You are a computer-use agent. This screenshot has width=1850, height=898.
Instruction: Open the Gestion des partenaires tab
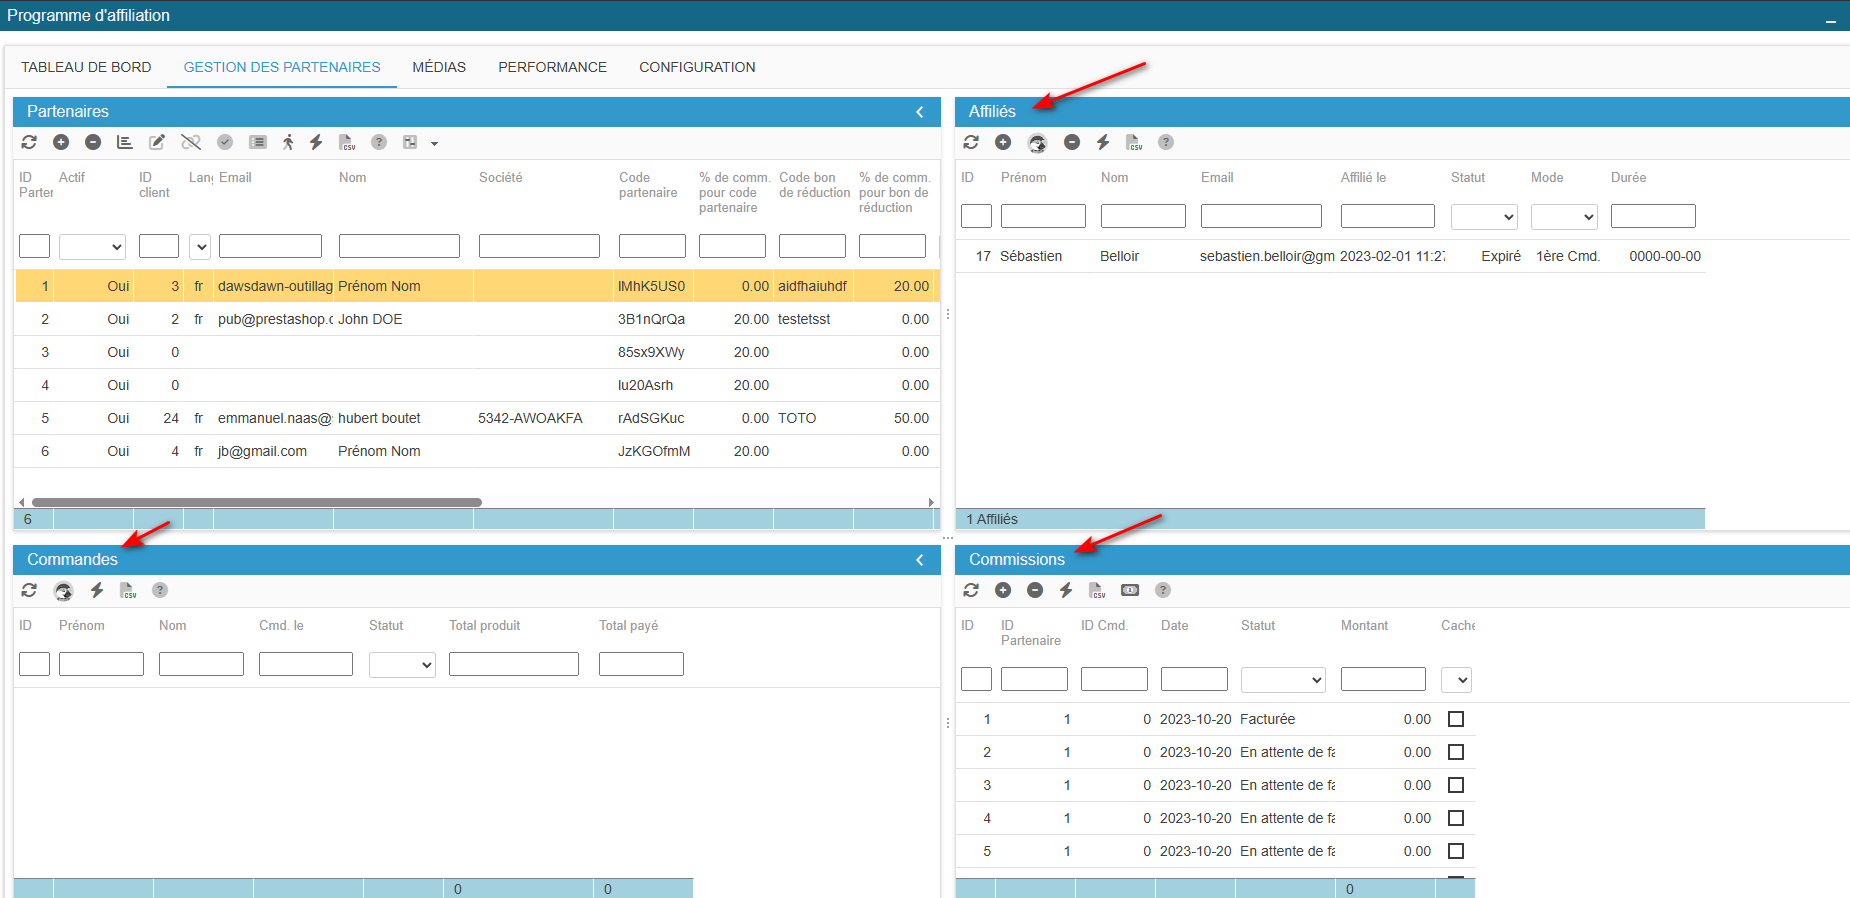pyautogui.click(x=282, y=67)
